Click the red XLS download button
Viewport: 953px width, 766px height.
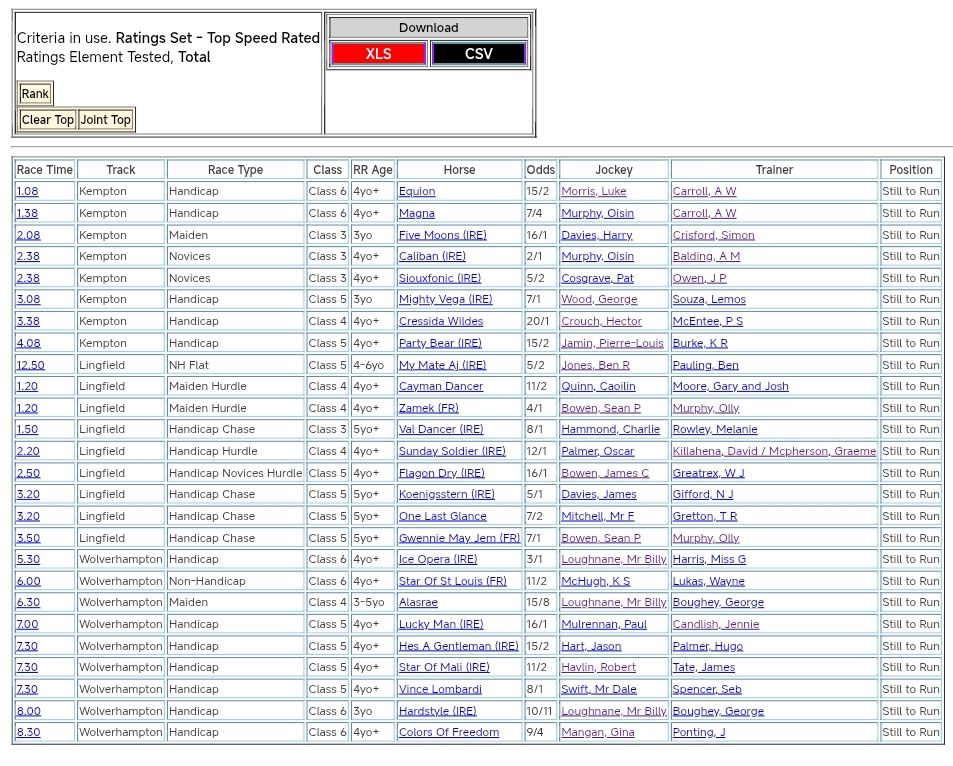[x=378, y=54]
